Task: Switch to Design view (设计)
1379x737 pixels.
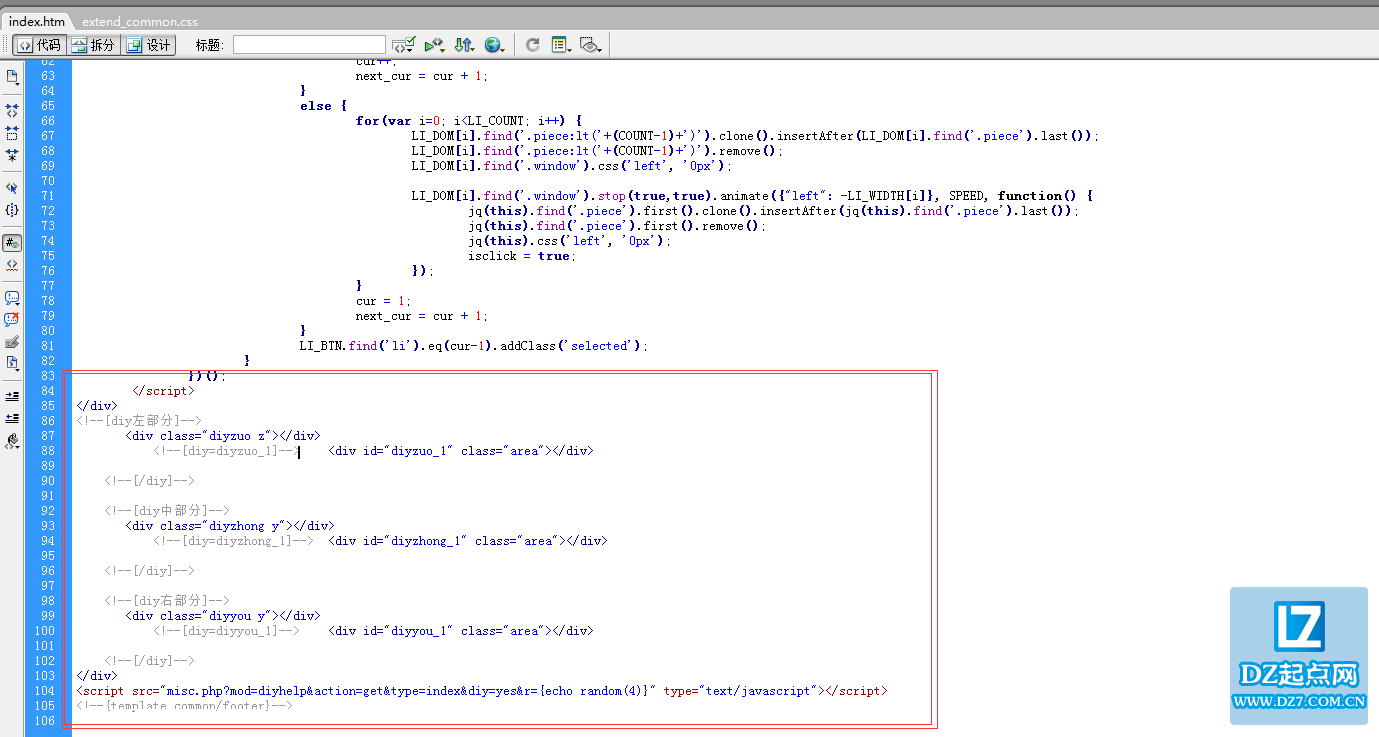Action: tap(148, 45)
